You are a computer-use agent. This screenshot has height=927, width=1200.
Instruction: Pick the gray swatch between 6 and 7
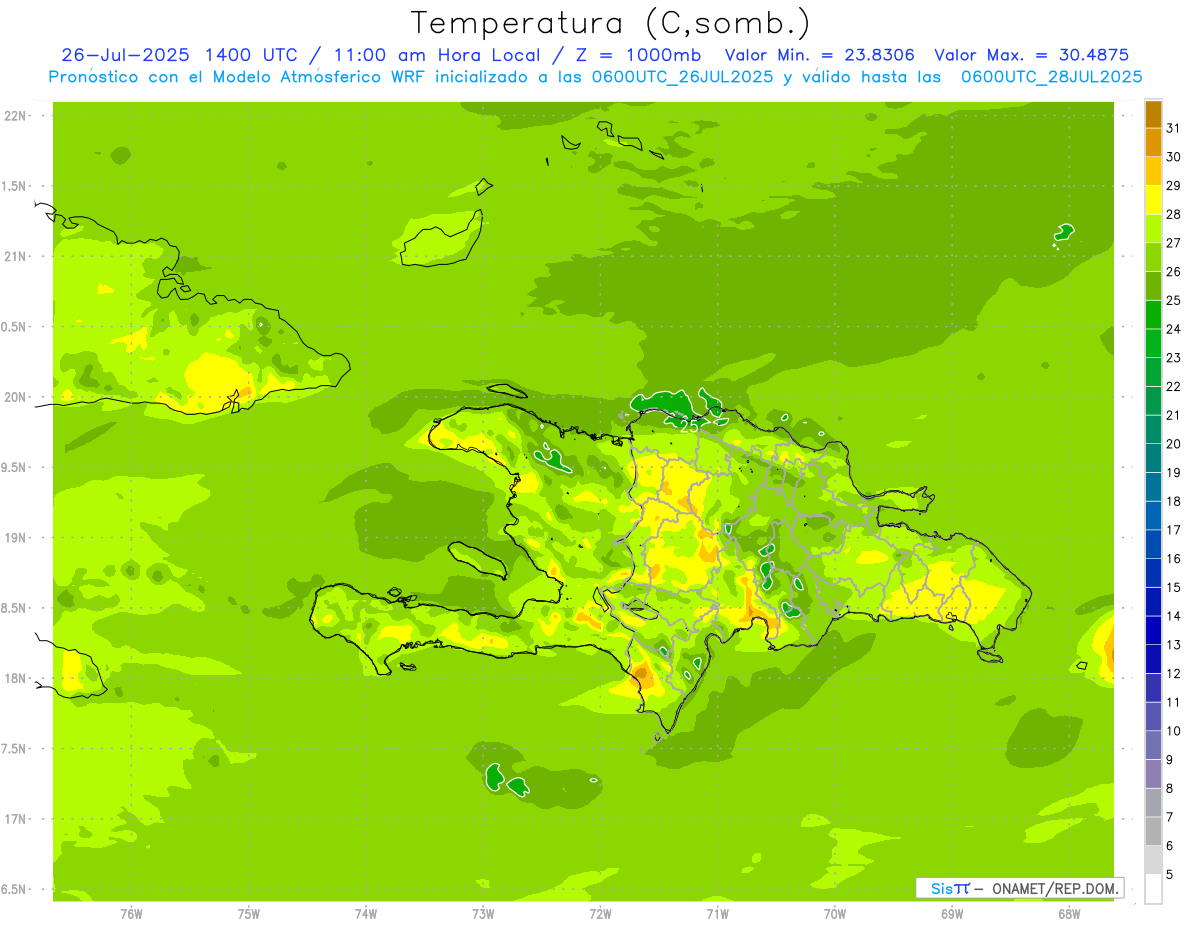pos(1153,831)
